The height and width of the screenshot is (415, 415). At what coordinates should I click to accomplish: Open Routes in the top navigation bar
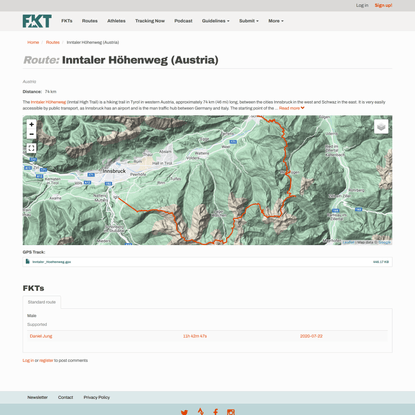90,21
